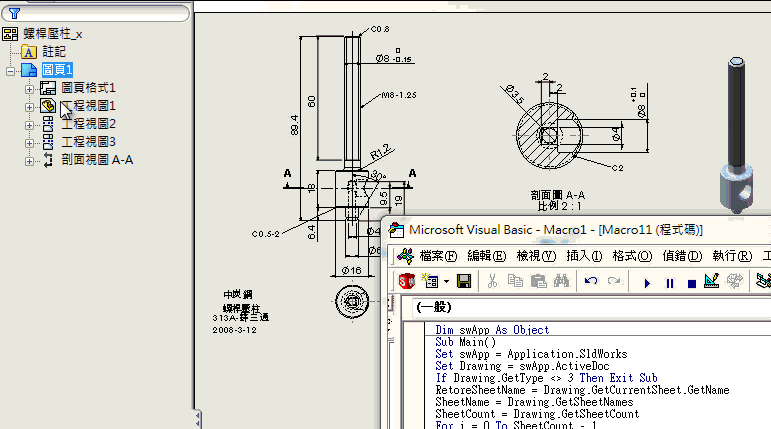This screenshot has height=429, width=771.
Task: Select 工程視圖3 in the feature tree
Action: tap(89, 142)
